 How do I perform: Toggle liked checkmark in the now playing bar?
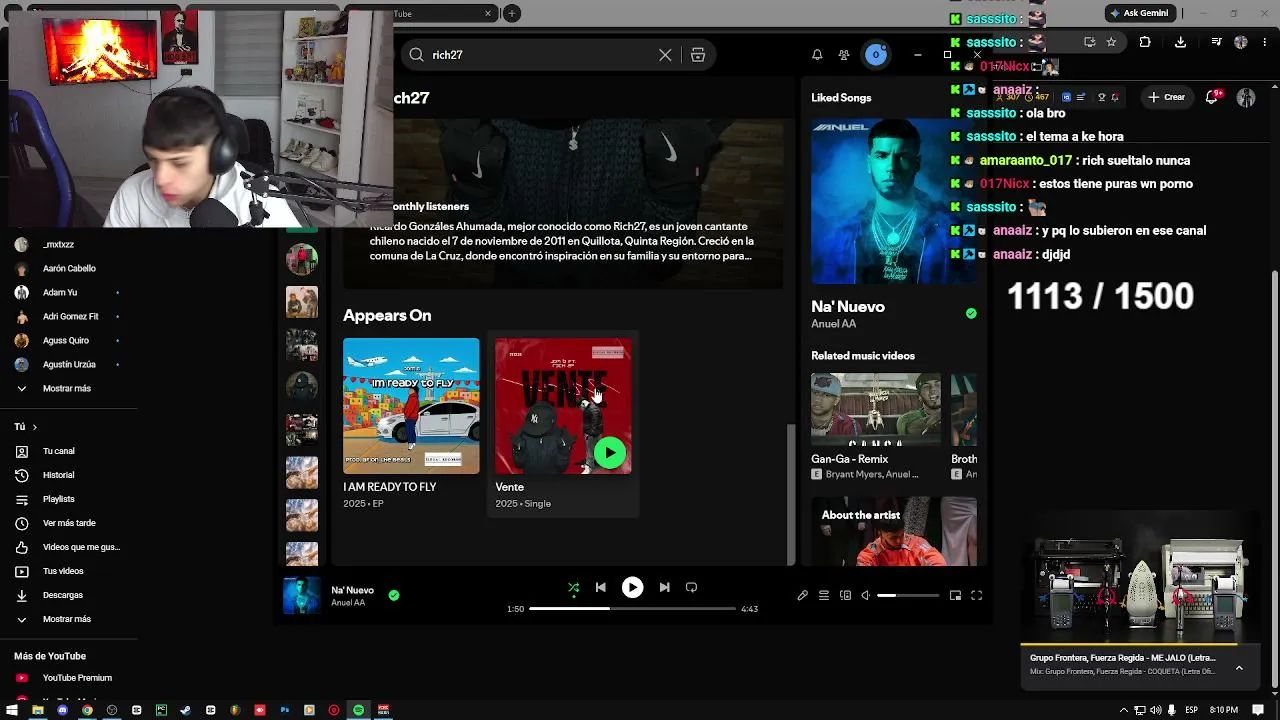click(394, 595)
